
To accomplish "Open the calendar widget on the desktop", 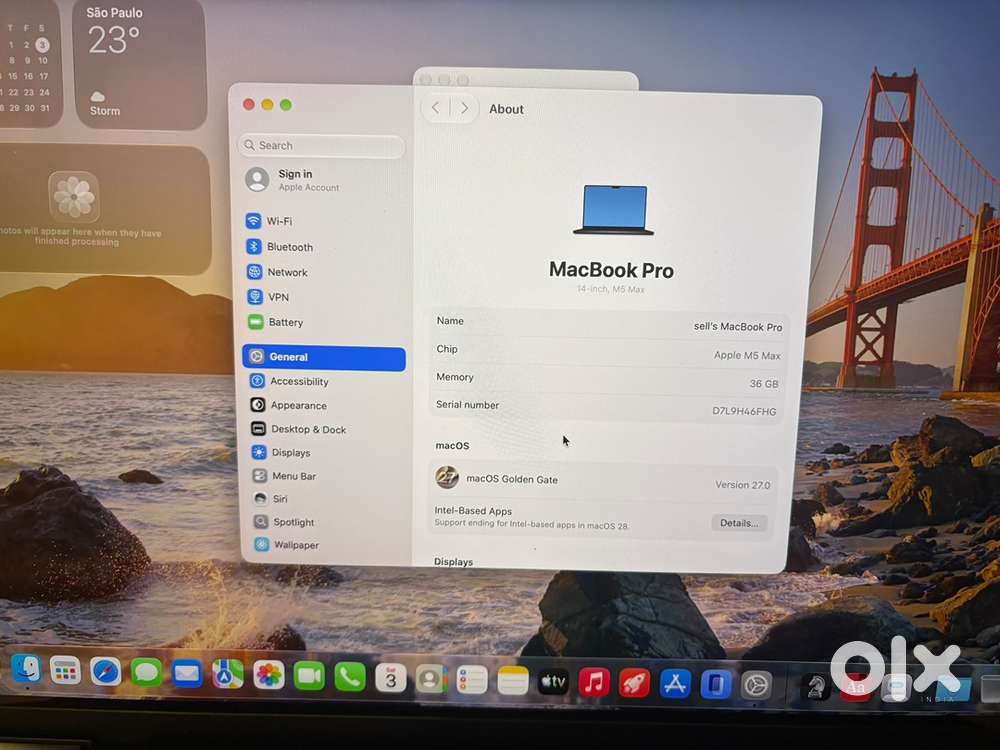I will [29, 64].
